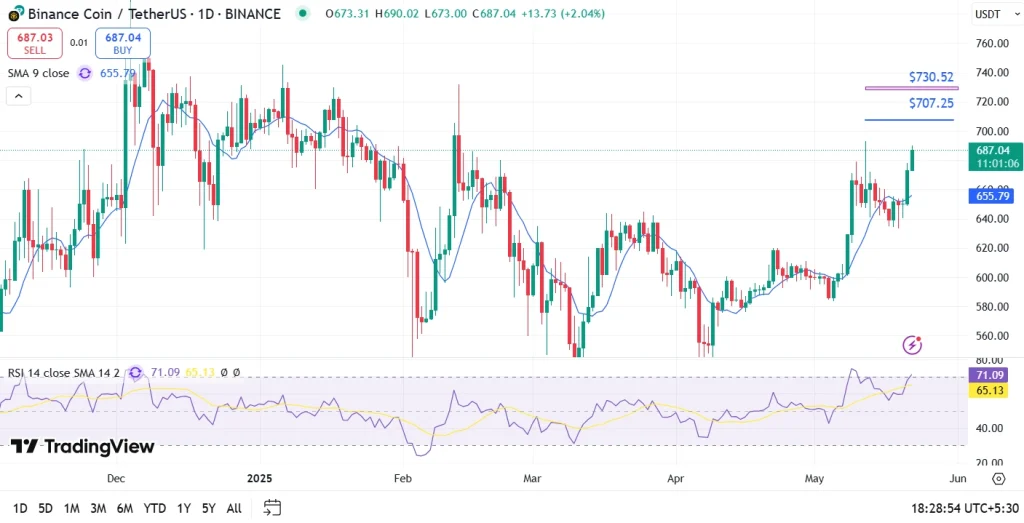This screenshot has height=523, width=1024.
Task: Click the May label on time axis
Action: (x=814, y=479)
